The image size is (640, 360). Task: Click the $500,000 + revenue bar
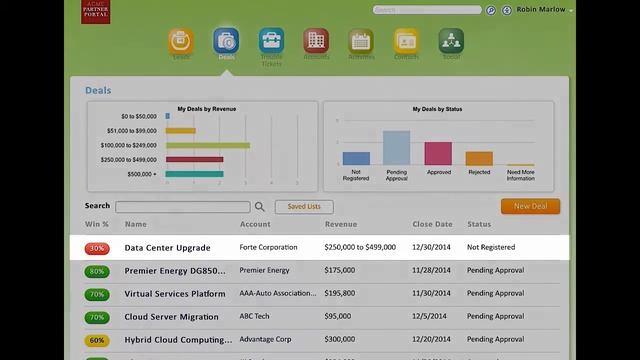click(194, 174)
